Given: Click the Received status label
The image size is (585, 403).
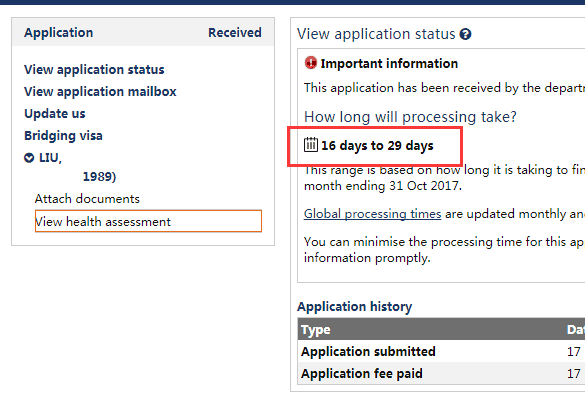Looking at the screenshot, I should [x=235, y=33].
